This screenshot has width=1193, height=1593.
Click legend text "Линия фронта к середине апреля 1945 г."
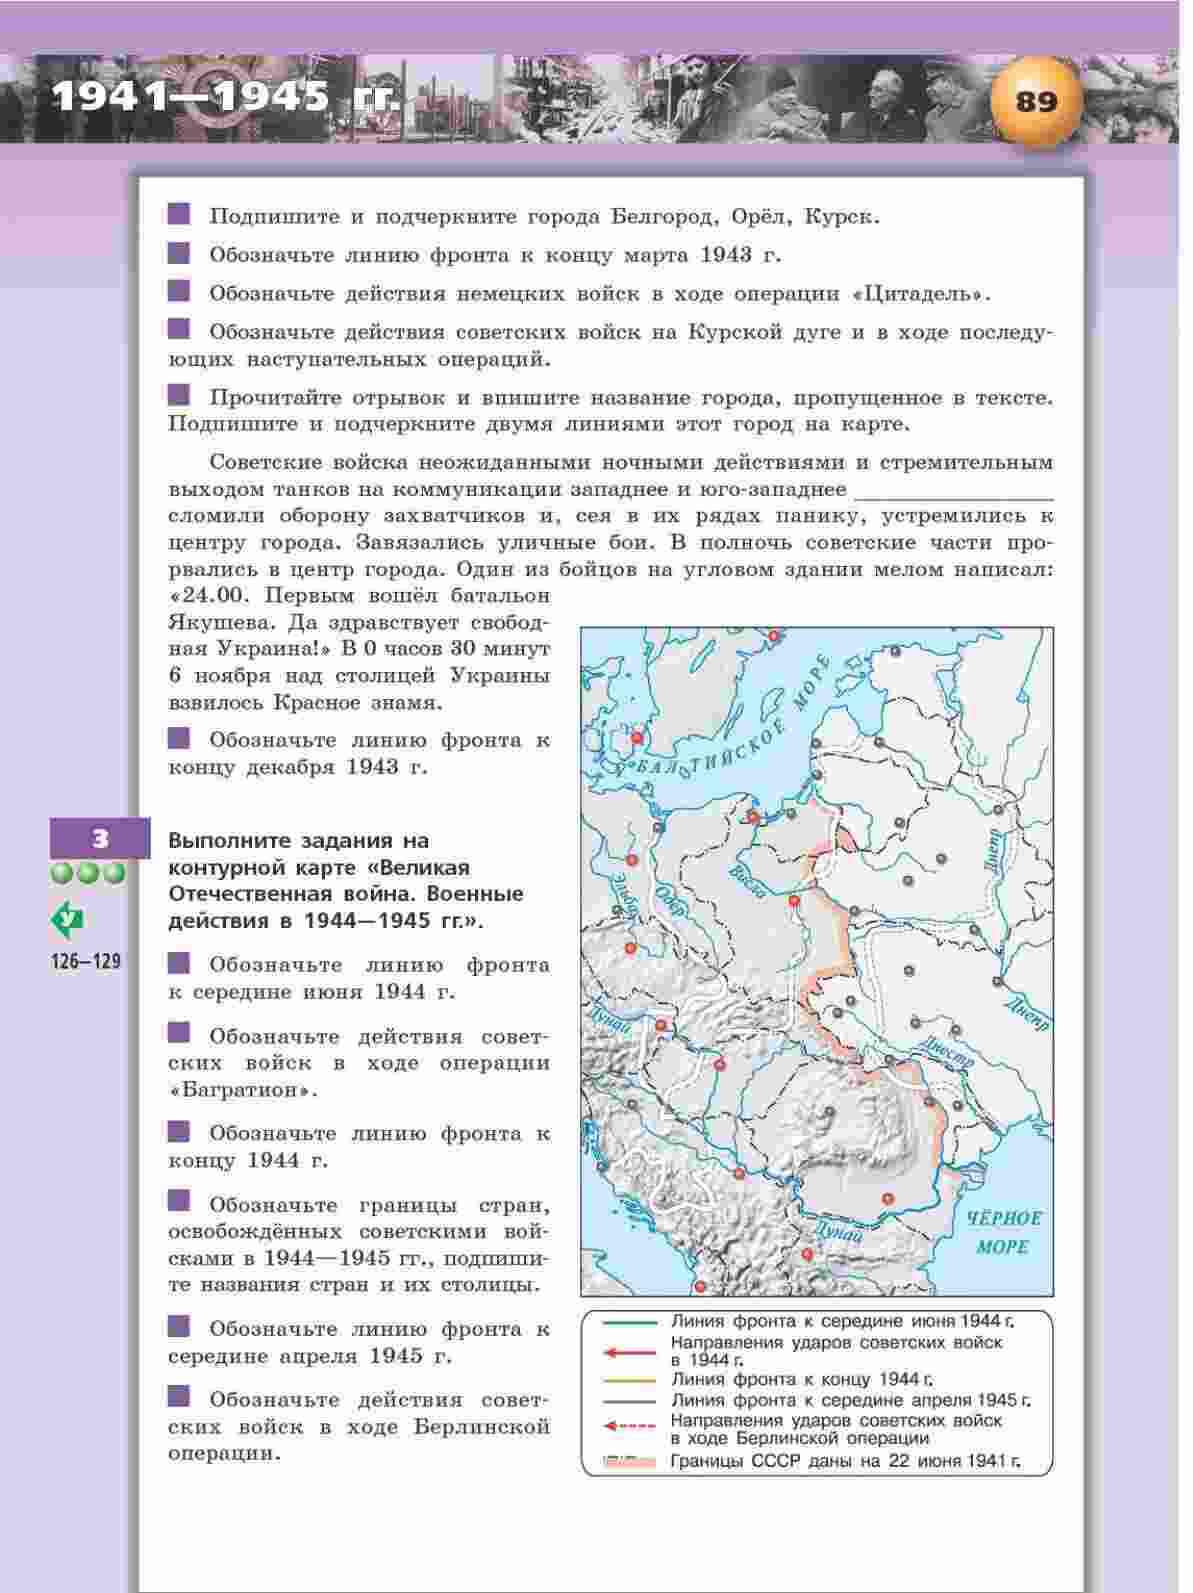(851, 1400)
